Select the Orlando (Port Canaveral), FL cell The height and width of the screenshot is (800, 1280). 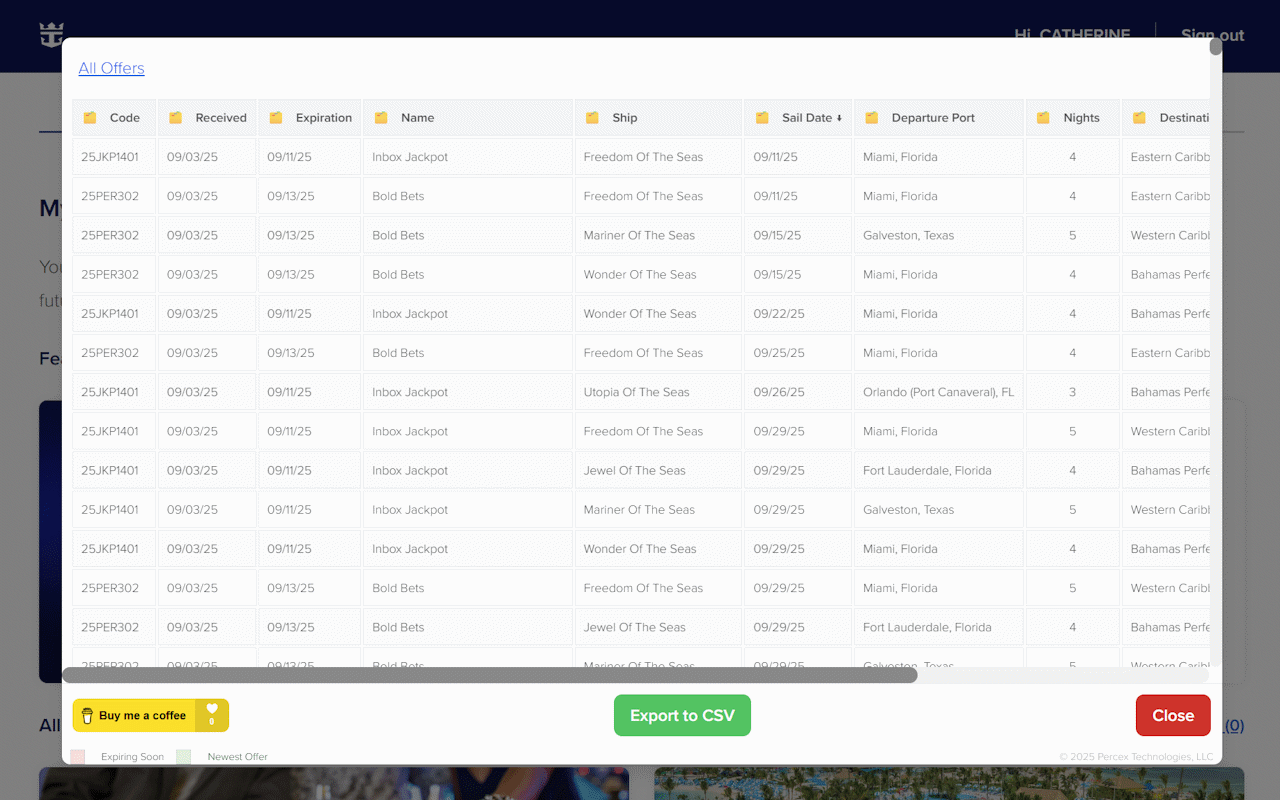point(938,392)
